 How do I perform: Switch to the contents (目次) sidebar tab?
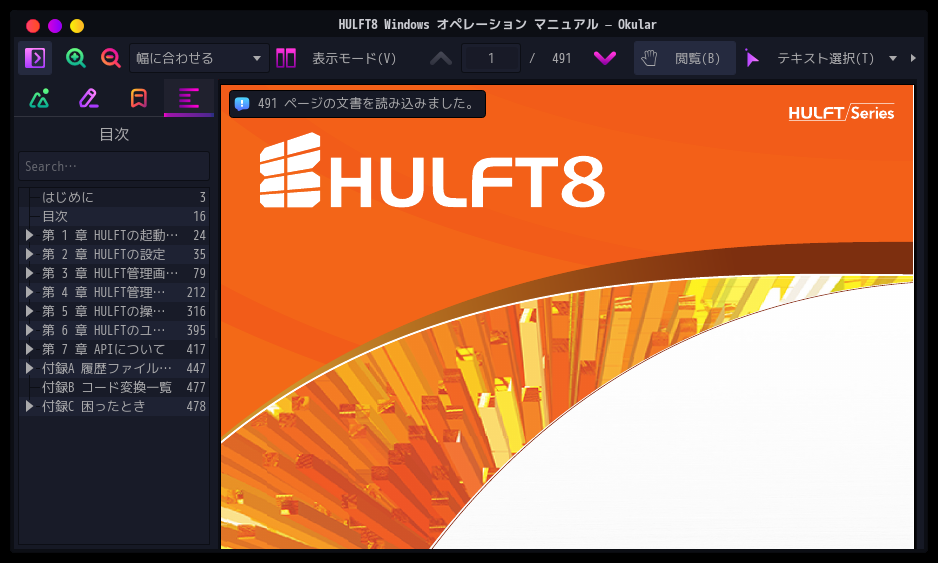[x=188, y=98]
